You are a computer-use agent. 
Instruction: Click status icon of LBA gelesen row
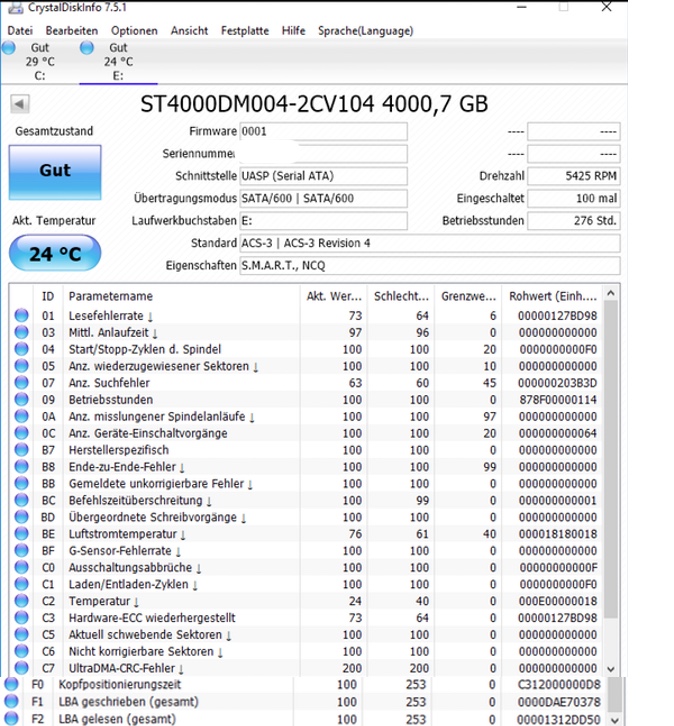11,719
